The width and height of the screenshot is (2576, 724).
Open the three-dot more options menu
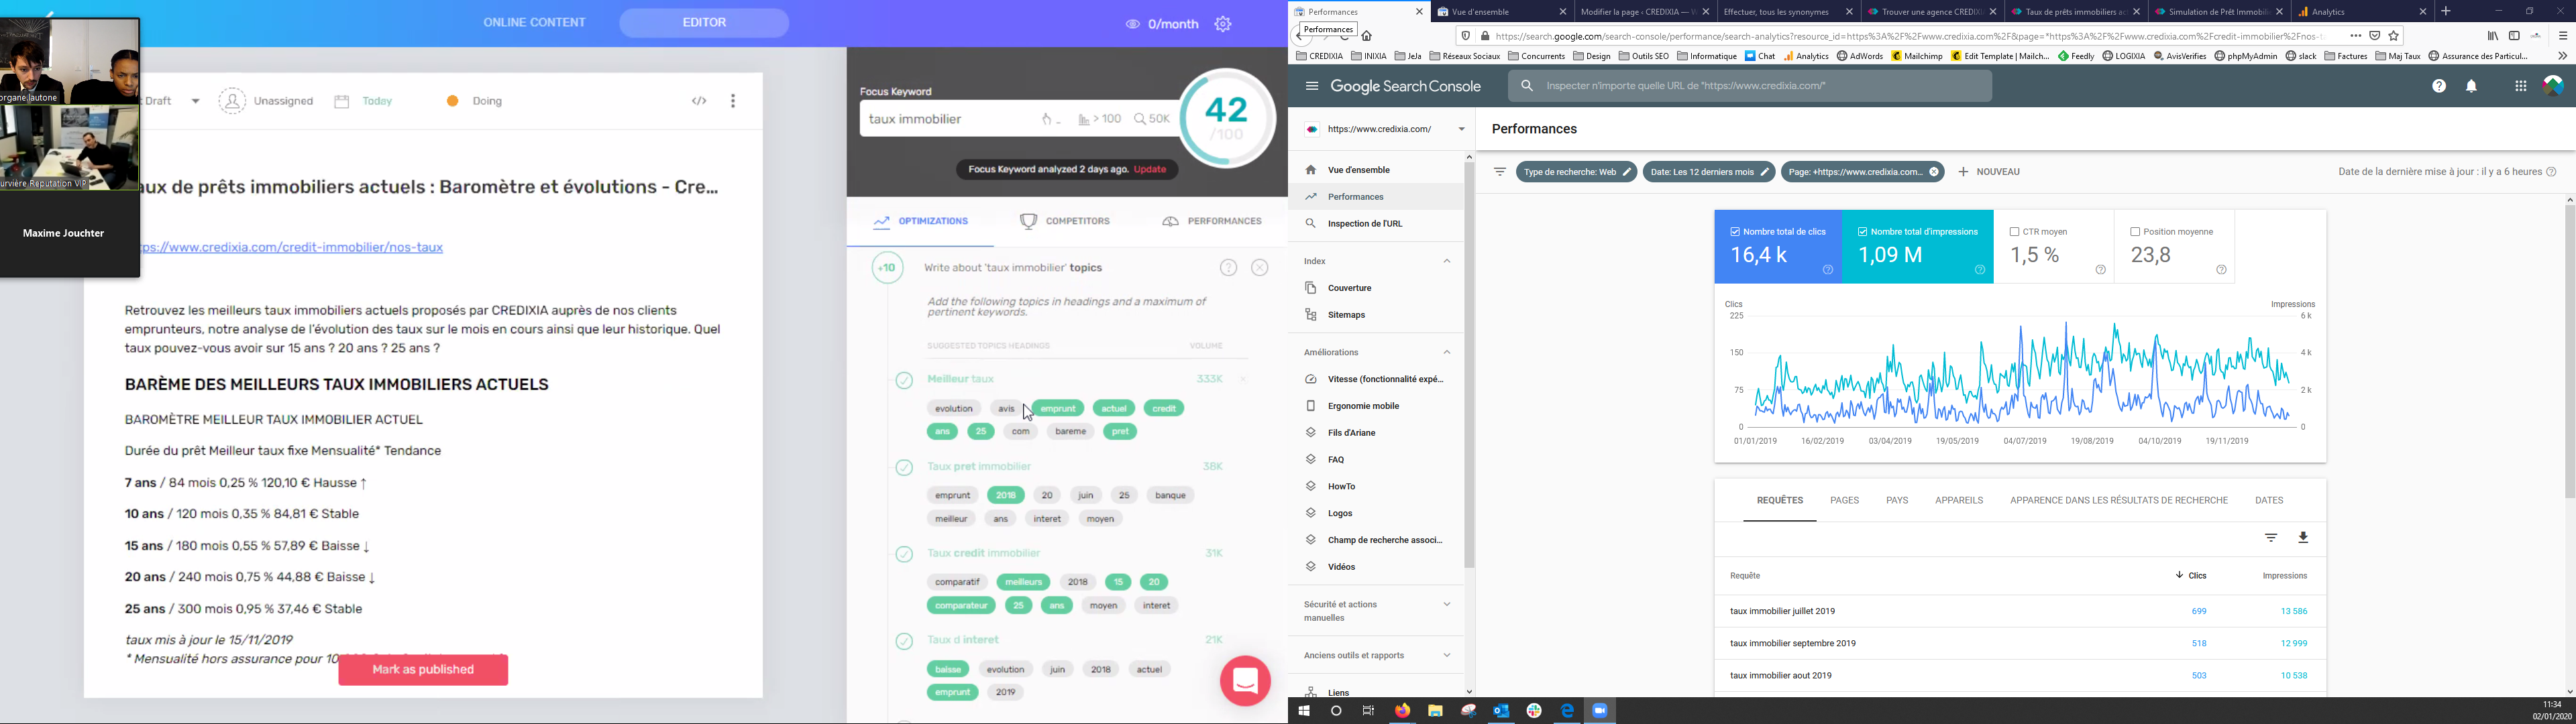[x=733, y=101]
